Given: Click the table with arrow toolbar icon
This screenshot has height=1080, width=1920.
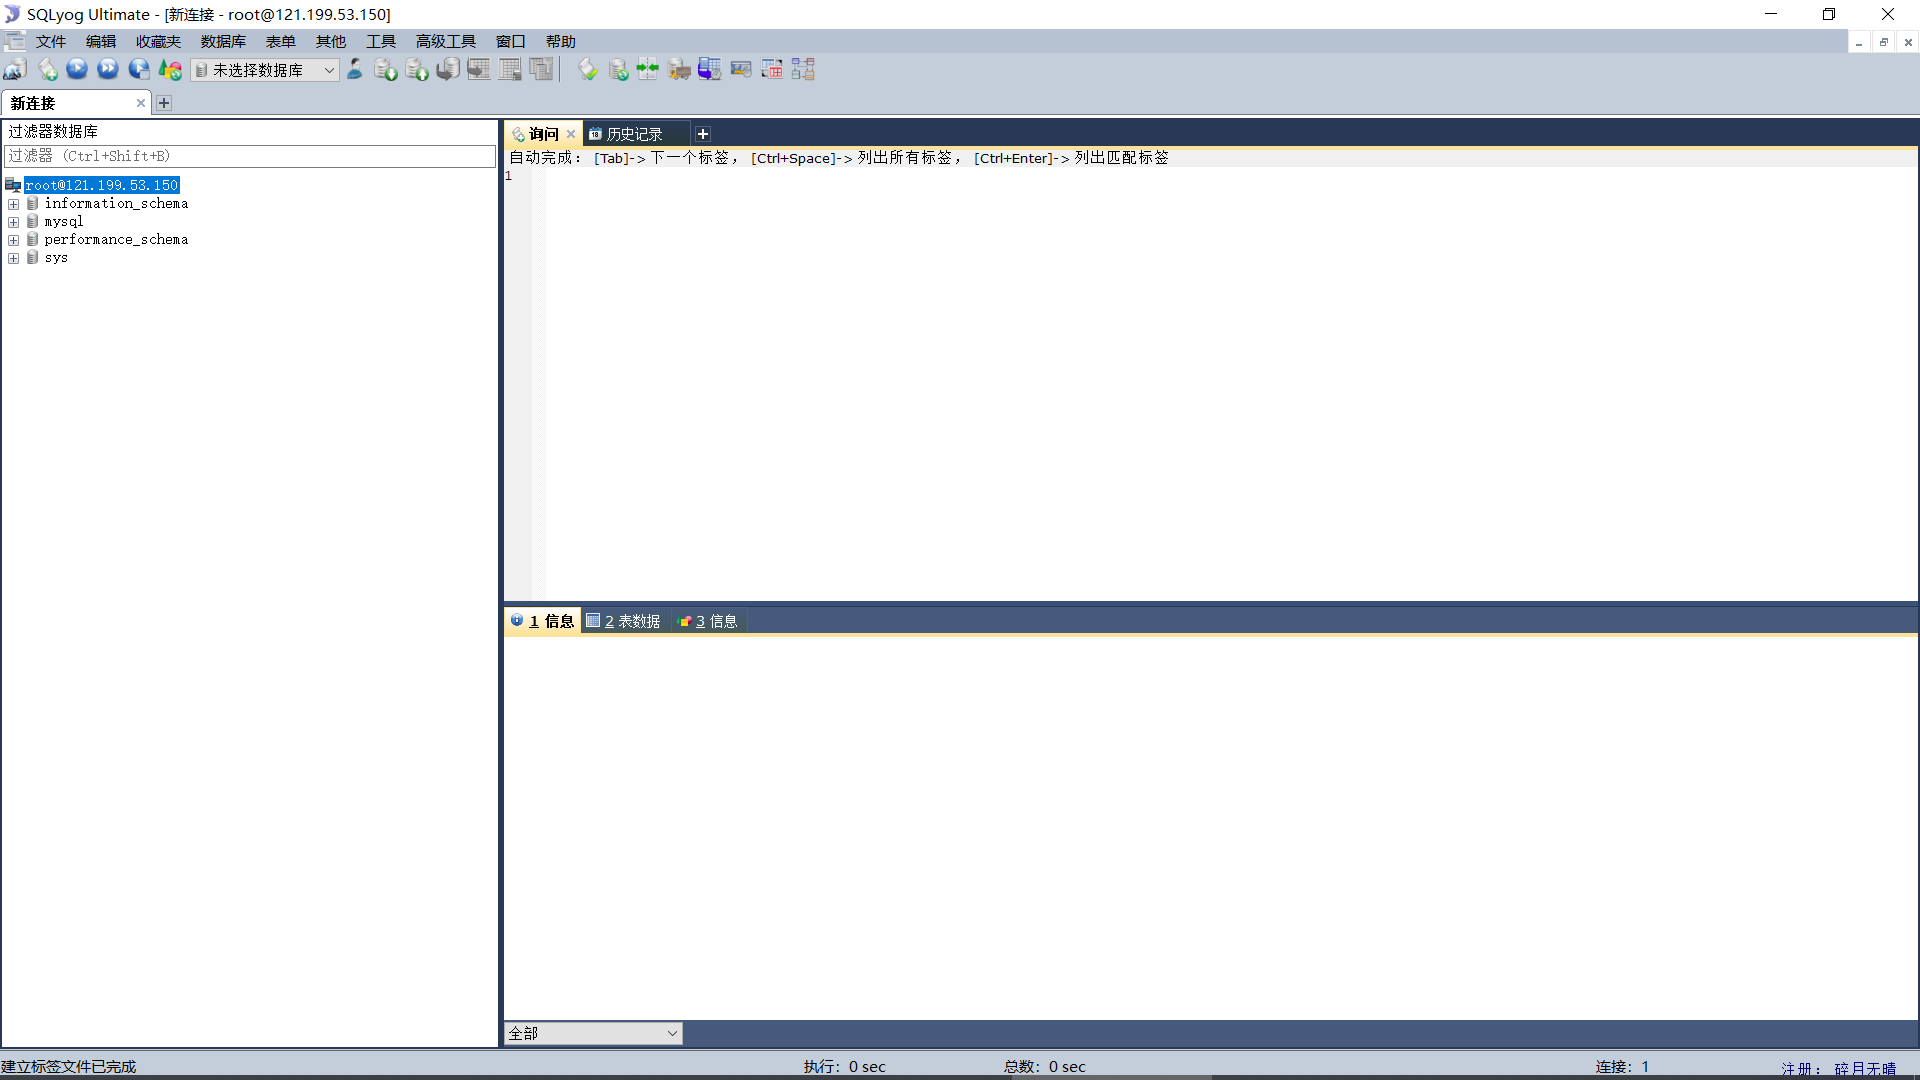Looking at the screenshot, I should tap(479, 69).
